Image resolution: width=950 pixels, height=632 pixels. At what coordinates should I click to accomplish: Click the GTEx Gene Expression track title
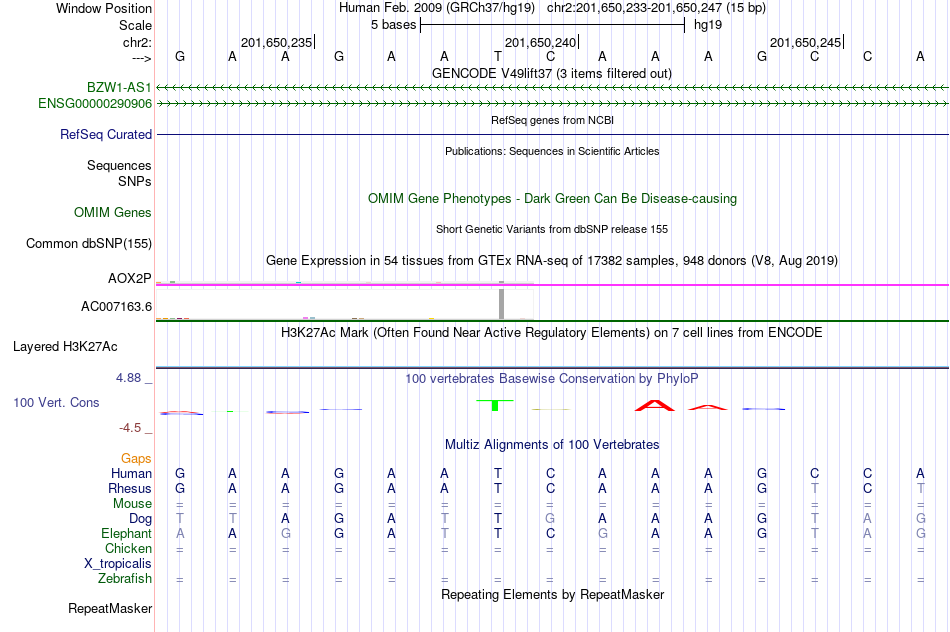552,261
